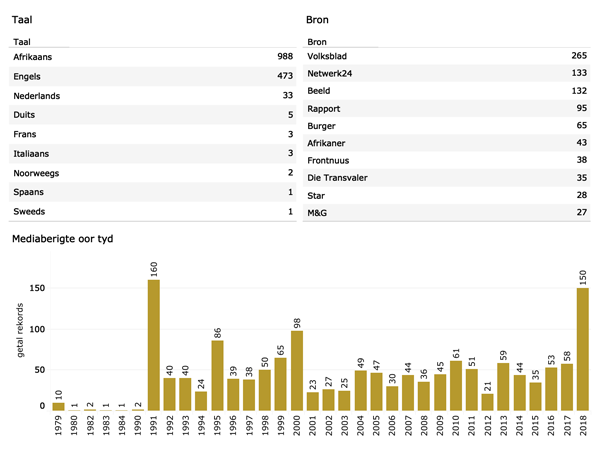Viewport: 600px width, 450px height.
Task: Select the Die Transvaler source
Action: (x=445, y=177)
